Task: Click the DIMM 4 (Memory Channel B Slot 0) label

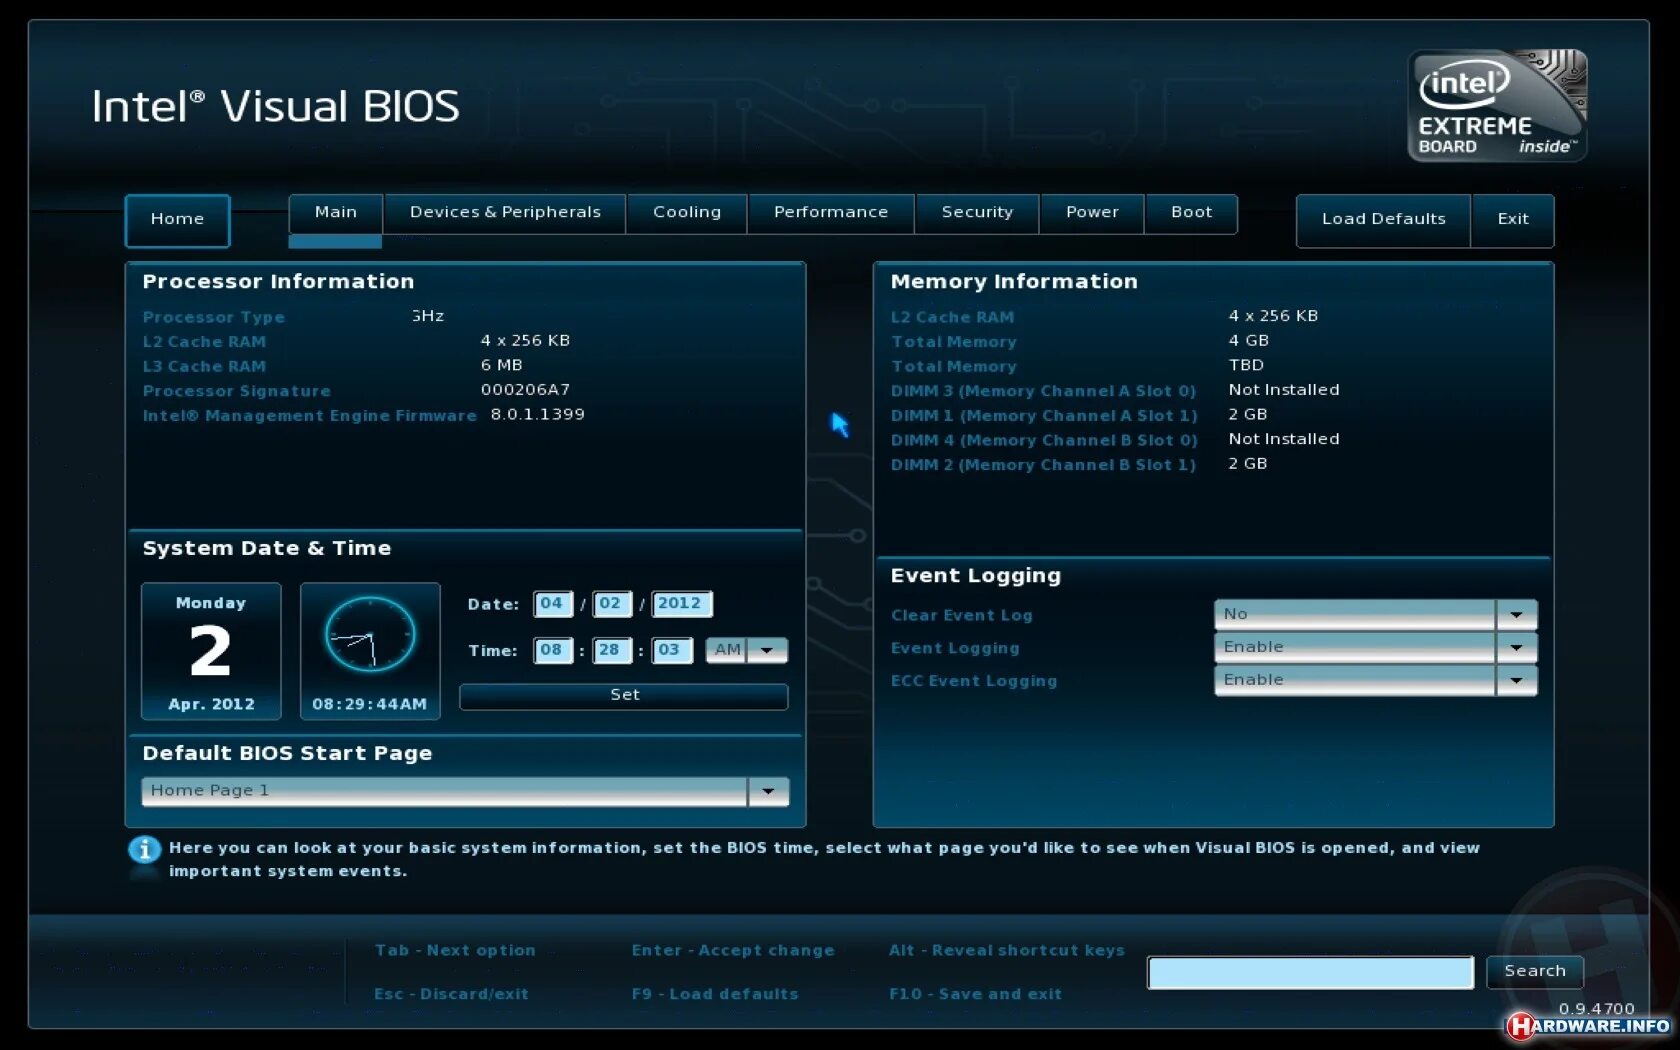Action: 1044,441
